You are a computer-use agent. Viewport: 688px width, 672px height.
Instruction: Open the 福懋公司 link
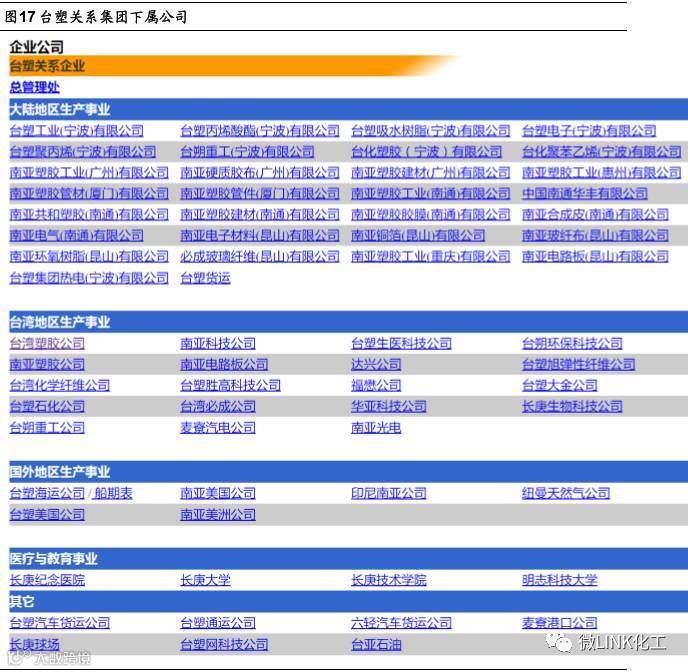click(x=376, y=386)
